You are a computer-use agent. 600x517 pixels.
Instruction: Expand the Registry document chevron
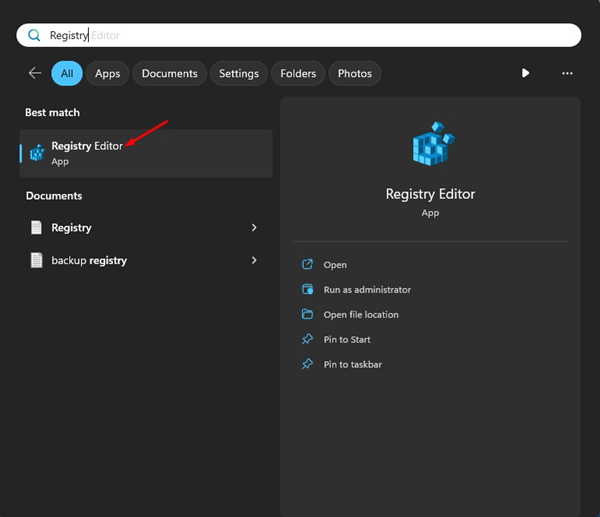coord(254,228)
